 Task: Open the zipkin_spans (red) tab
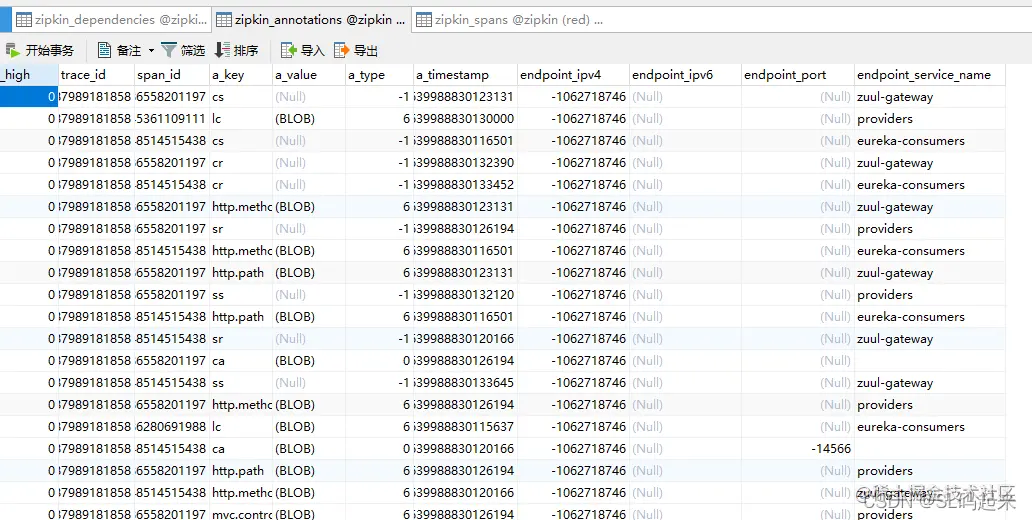point(510,20)
